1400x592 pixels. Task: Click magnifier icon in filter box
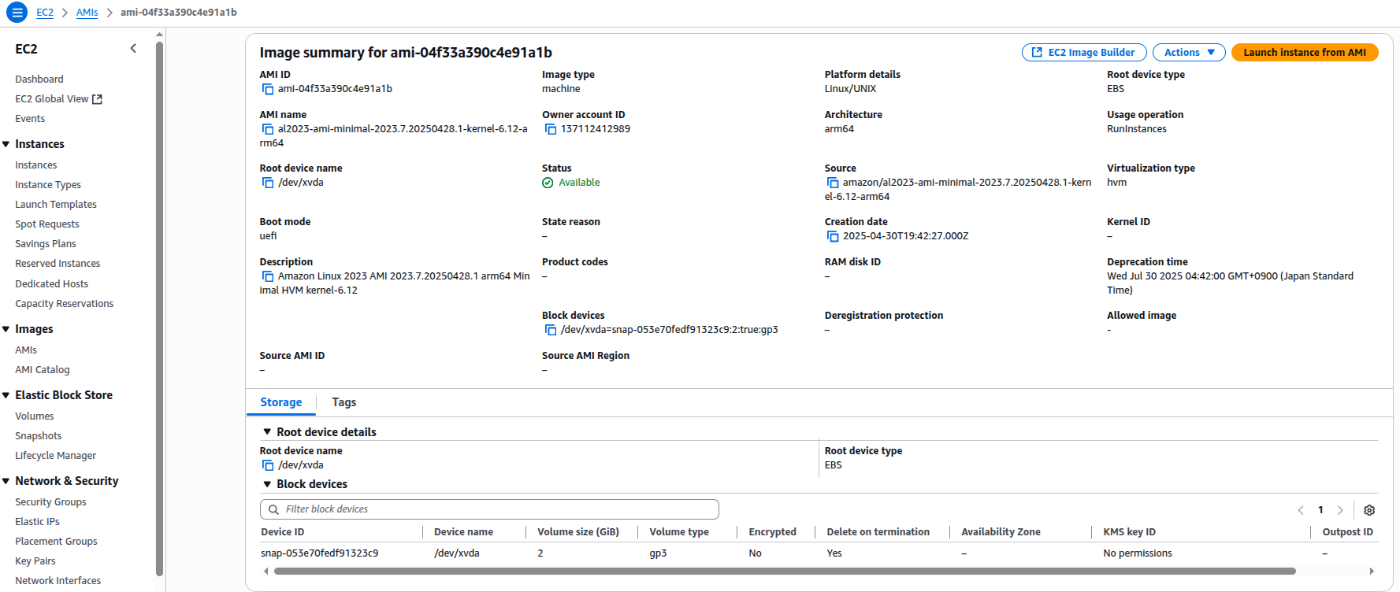273,509
